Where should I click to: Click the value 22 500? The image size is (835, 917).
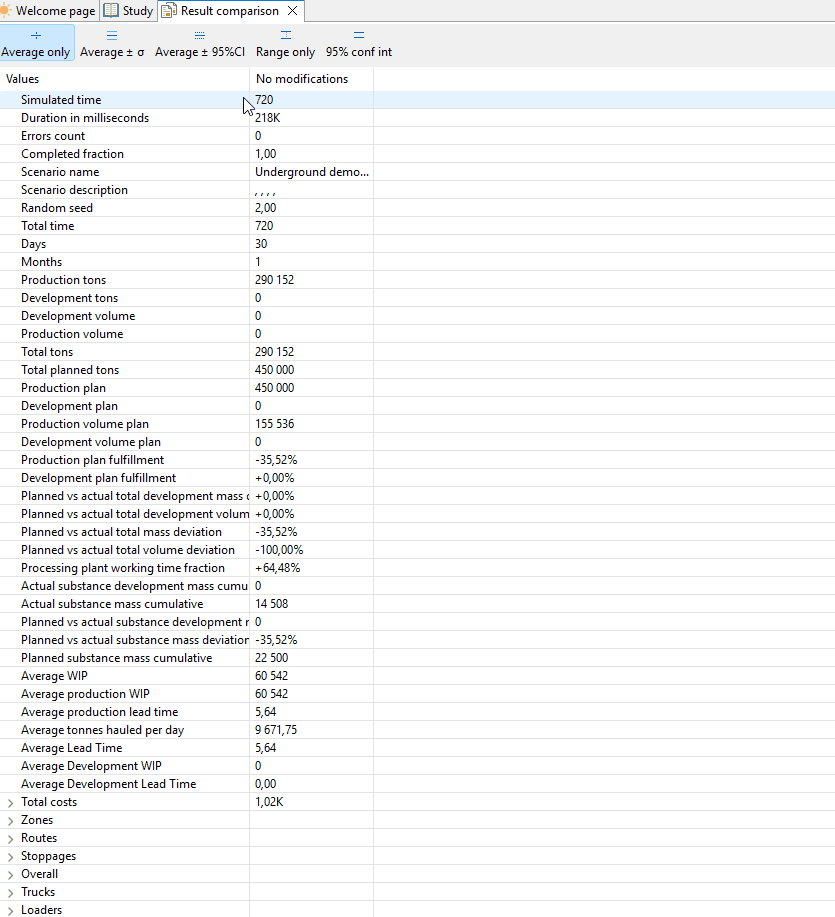click(271, 659)
